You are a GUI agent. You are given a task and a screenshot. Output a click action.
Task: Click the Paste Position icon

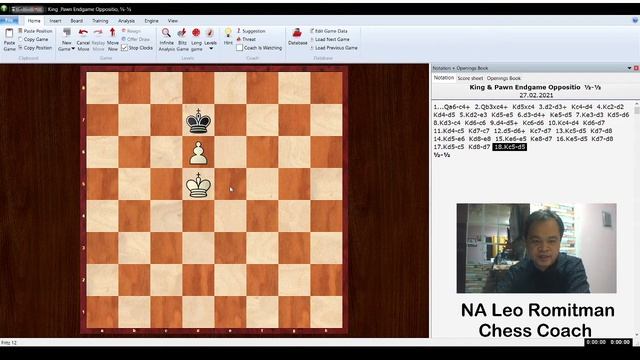click(20, 31)
